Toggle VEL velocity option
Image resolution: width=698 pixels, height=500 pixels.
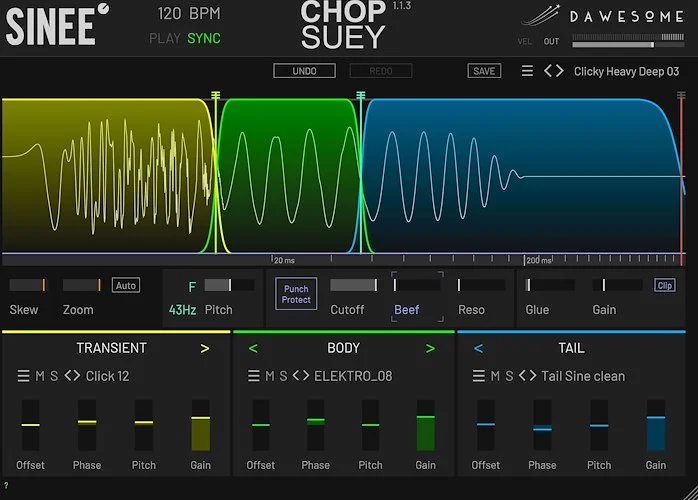tap(524, 41)
